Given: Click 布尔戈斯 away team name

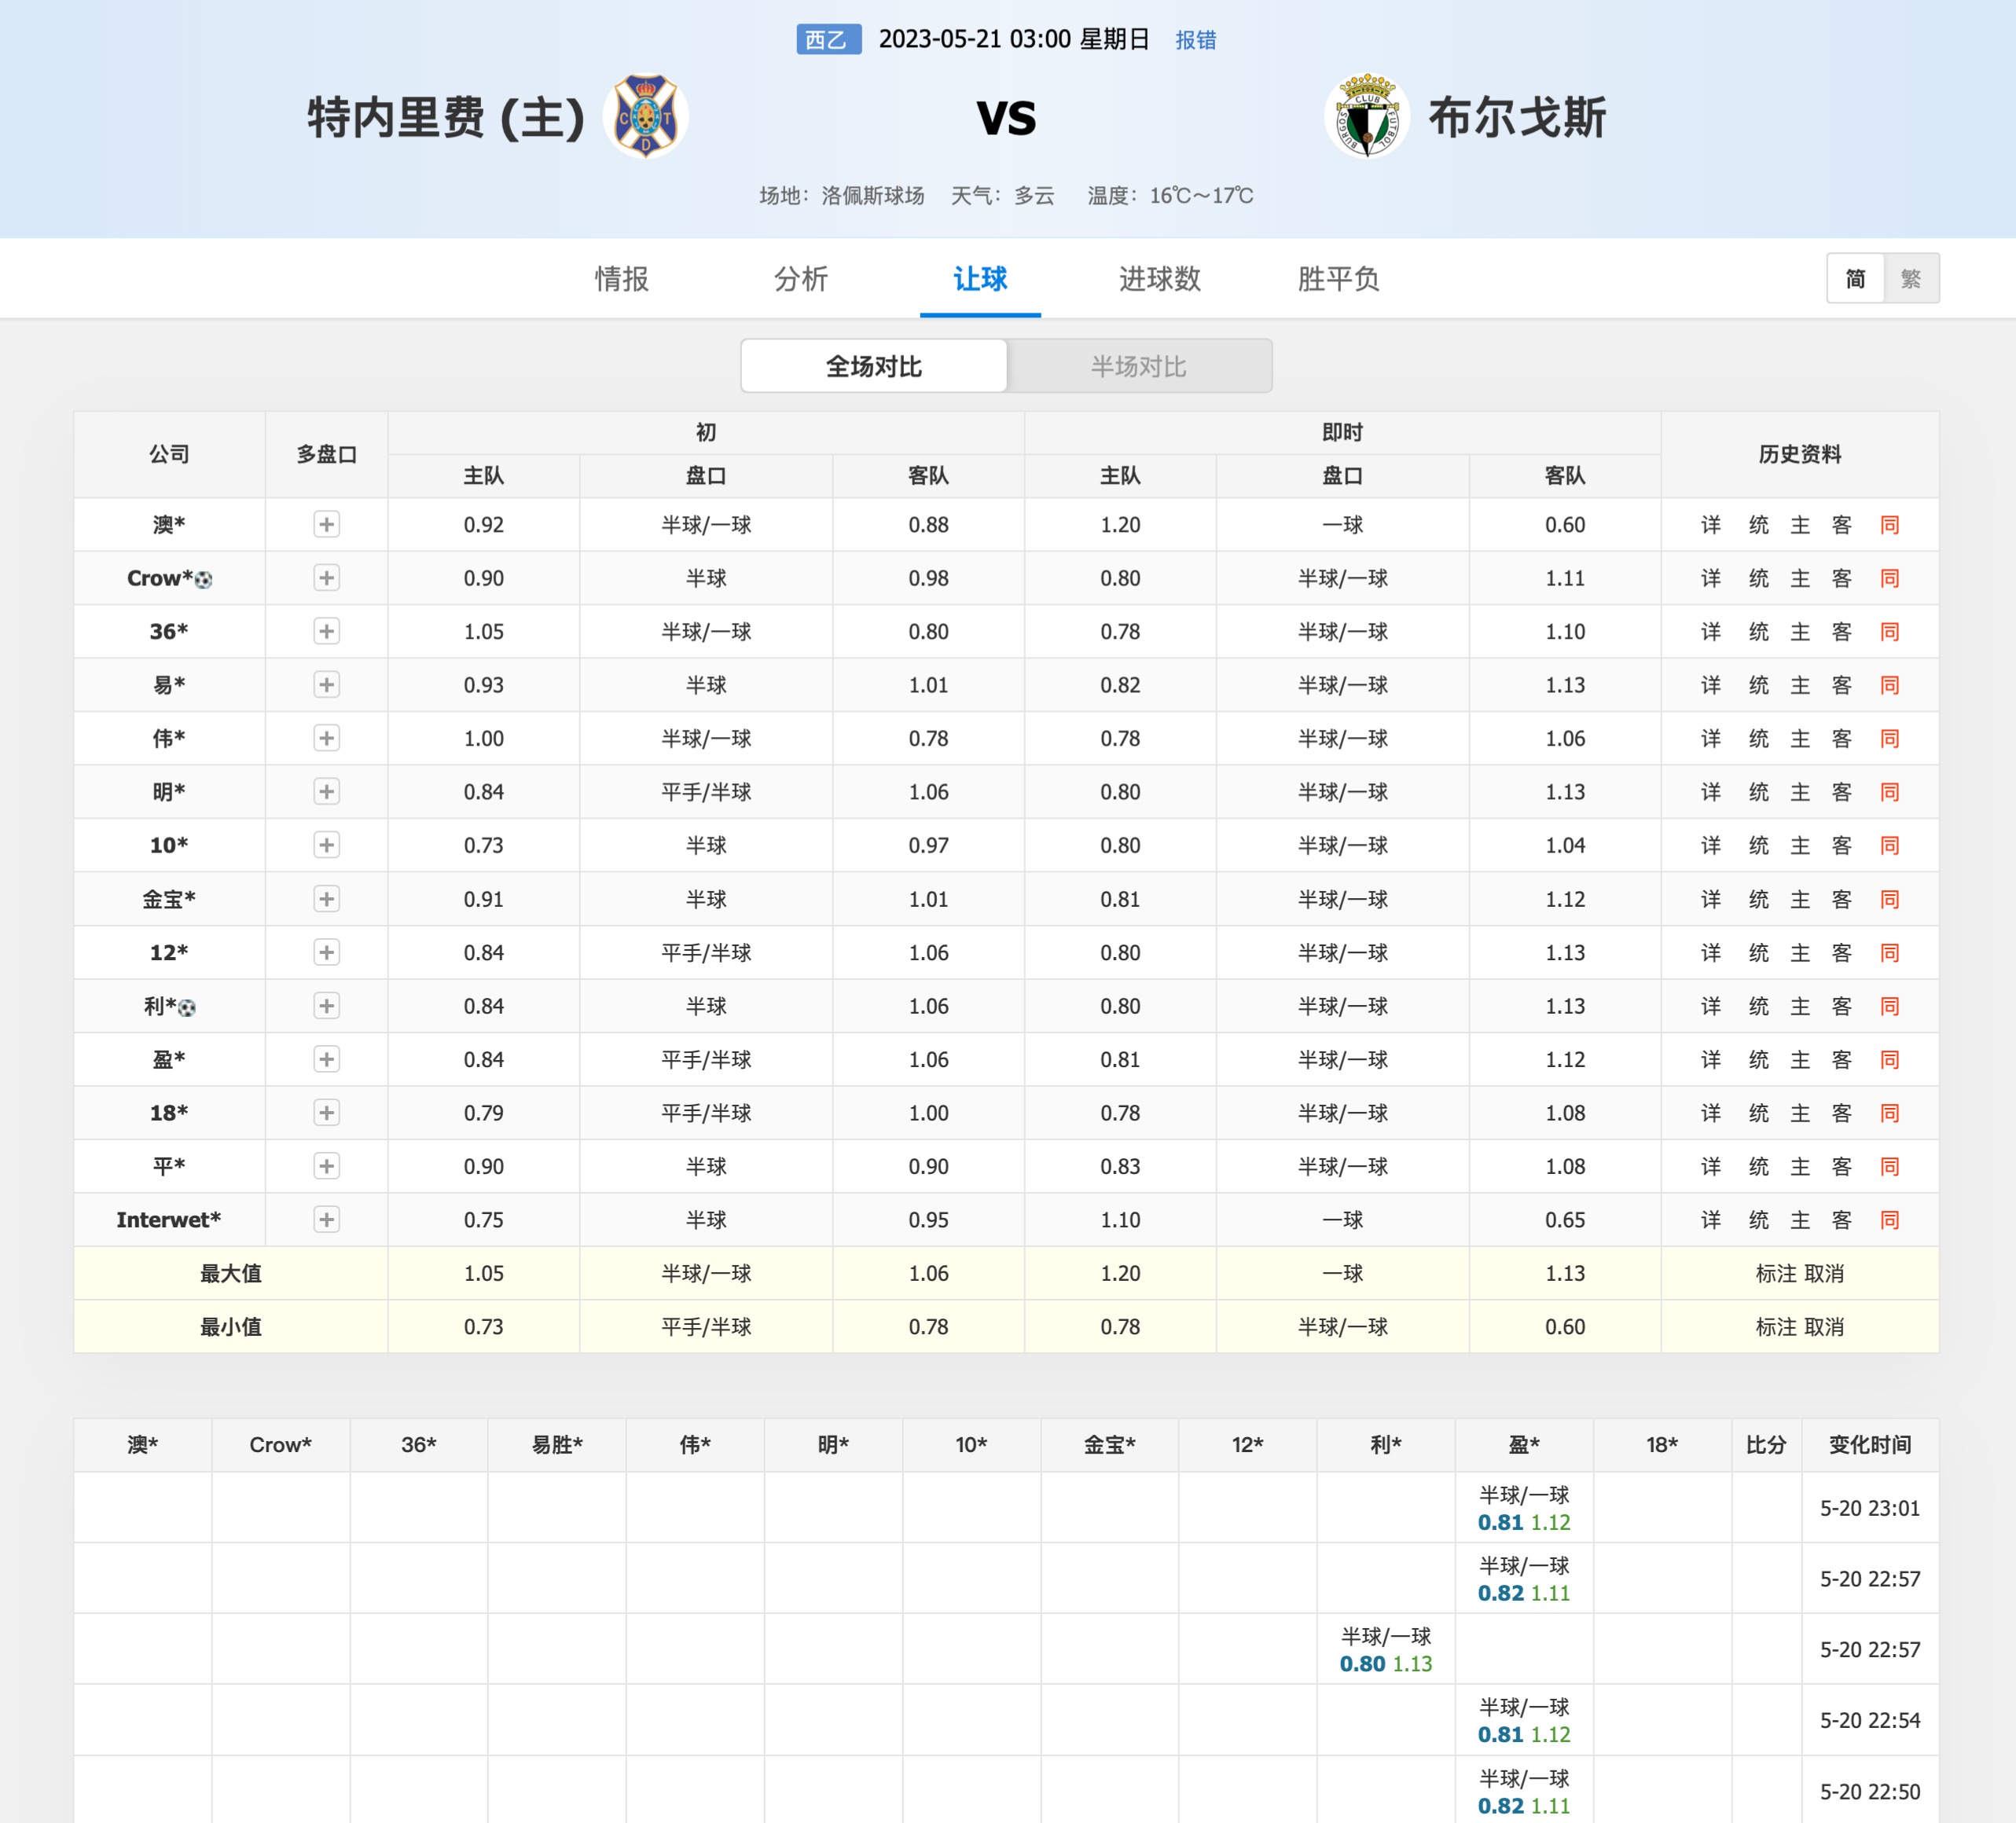Looking at the screenshot, I should [1517, 117].
